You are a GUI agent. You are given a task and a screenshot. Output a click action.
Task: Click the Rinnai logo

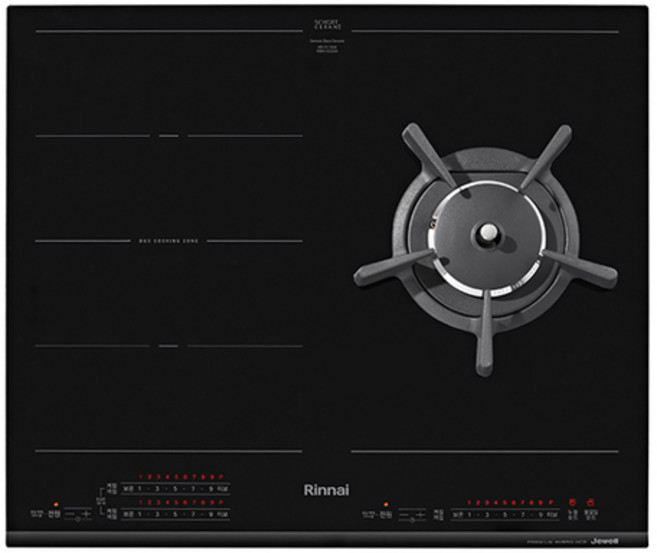coord(326,489)
